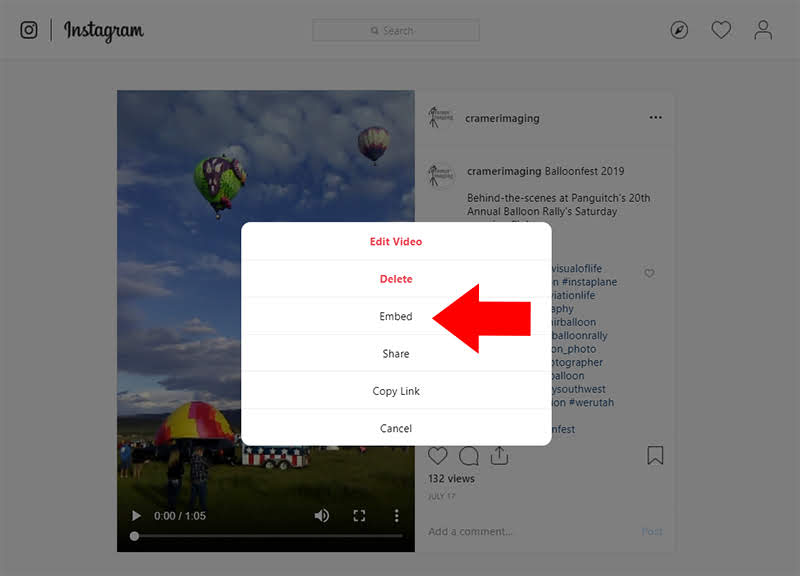
Task: Open the activity heart icon in header
Action: (x=721, y=30)
